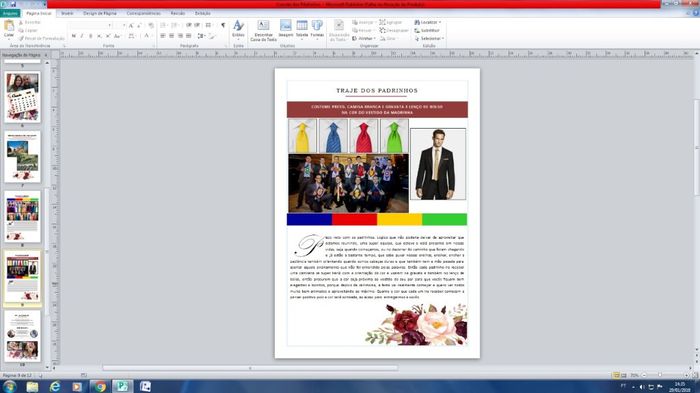Image resolution: width=700 pixels, height=393 pixels.
Task: Click the blue color block on page
Action: click(x=309, y=219)
